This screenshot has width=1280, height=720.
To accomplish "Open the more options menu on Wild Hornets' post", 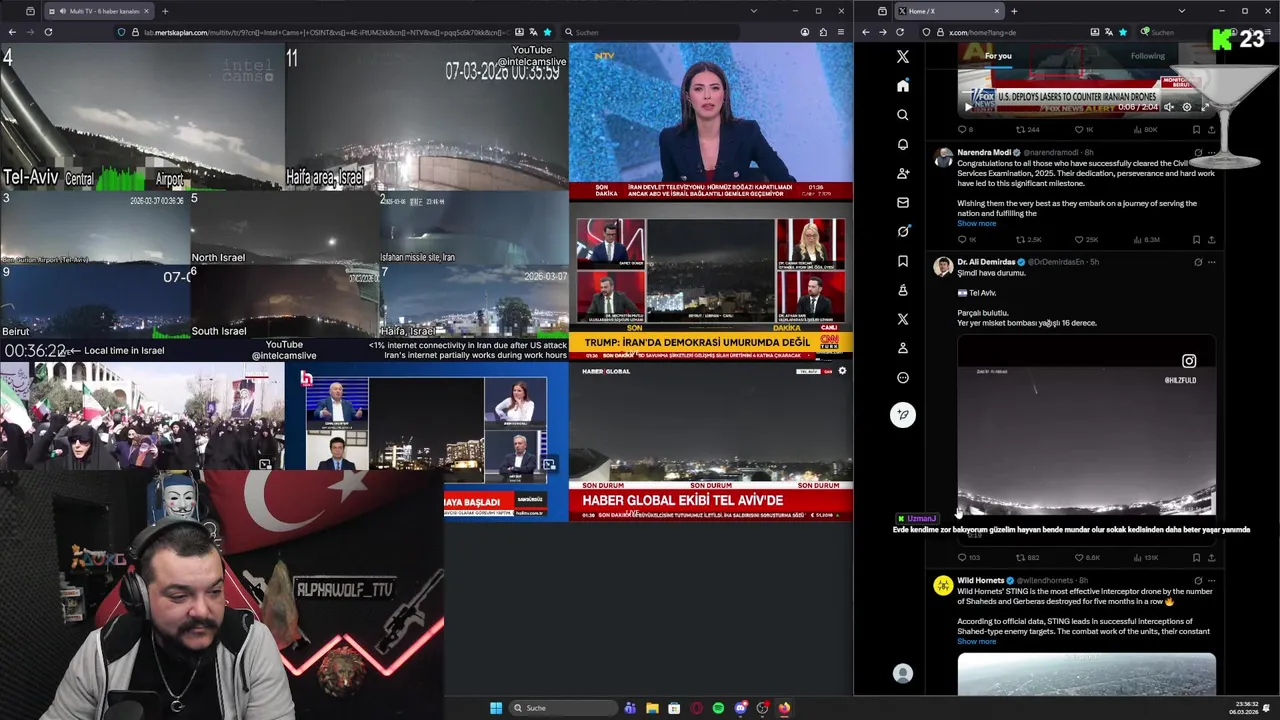I will (1212, 580).
